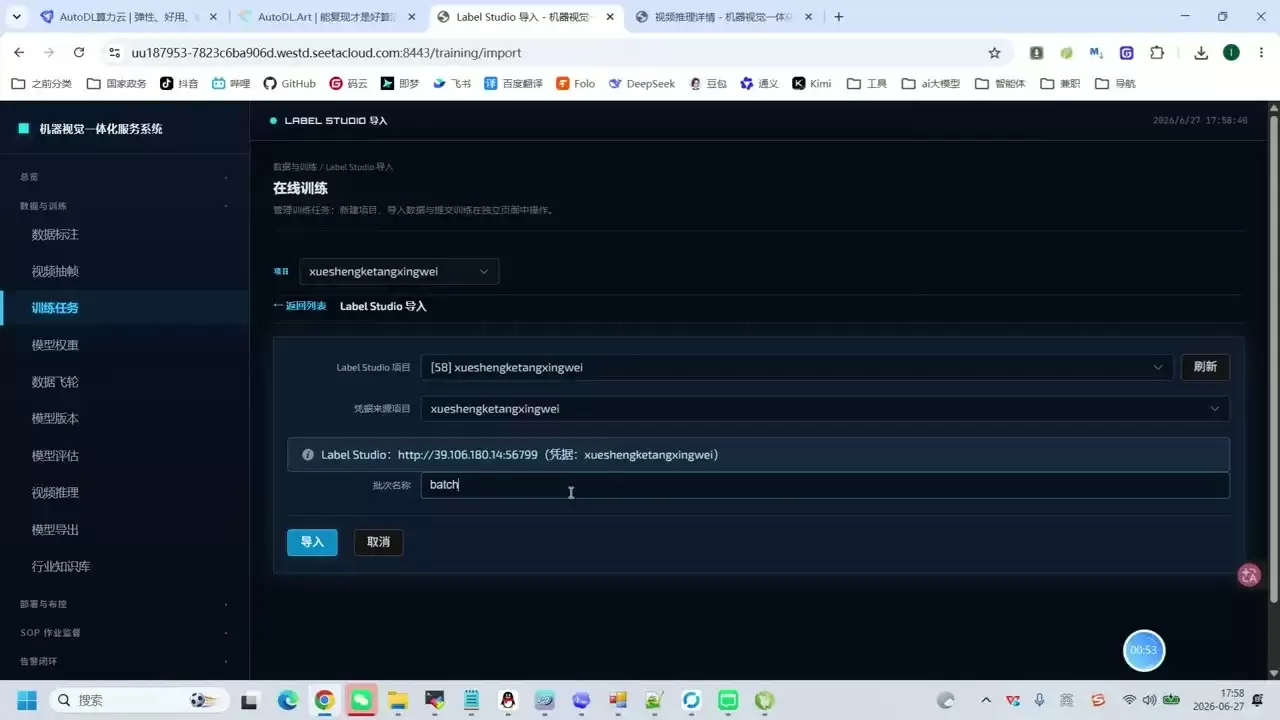Viewport: 1280px width, 720px height.
Task: Click the floating translate icon on the page's right edge
Action: point(1249,575)
